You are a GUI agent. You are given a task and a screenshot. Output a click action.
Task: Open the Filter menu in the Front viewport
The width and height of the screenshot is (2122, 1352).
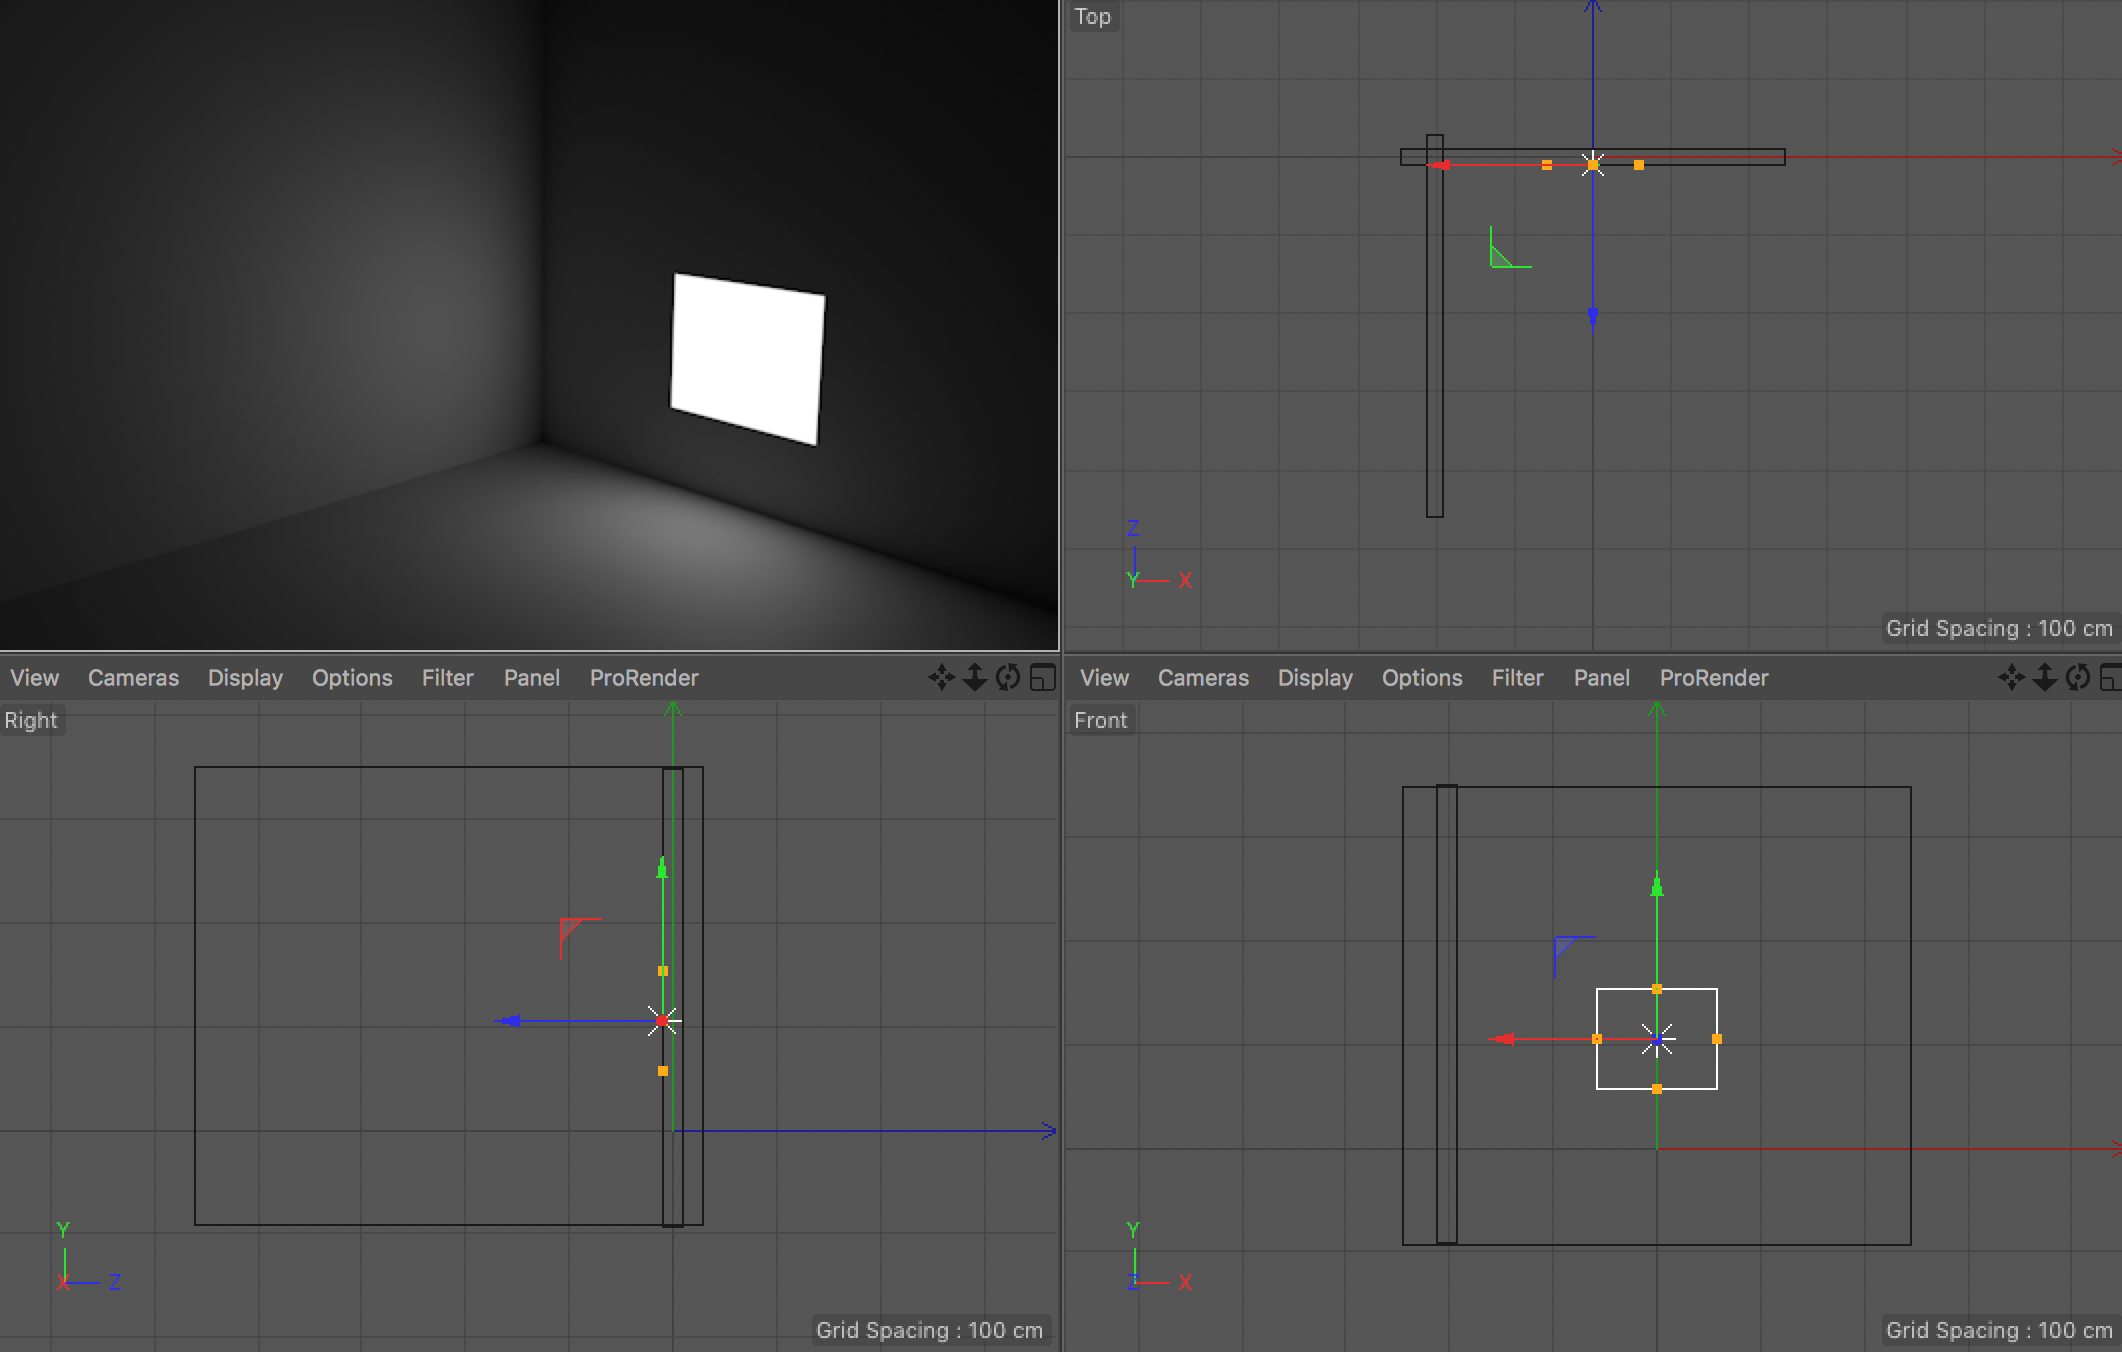point(1517,677)
